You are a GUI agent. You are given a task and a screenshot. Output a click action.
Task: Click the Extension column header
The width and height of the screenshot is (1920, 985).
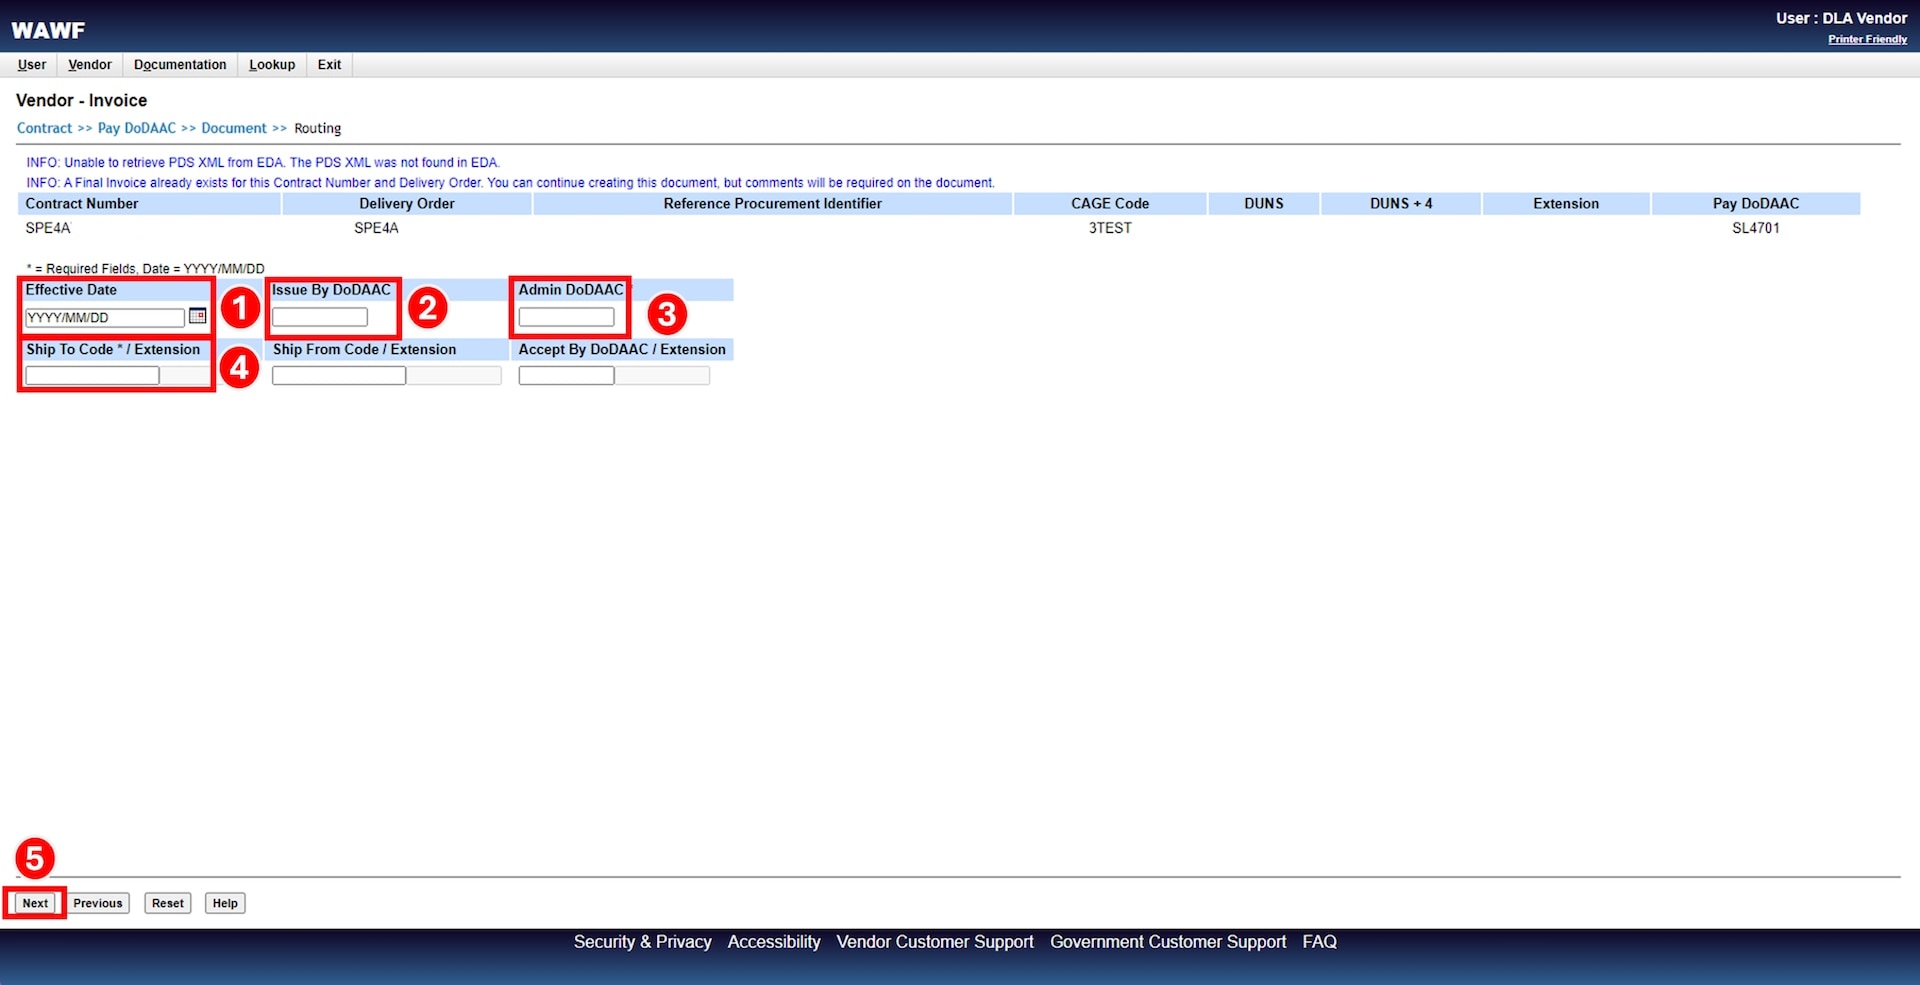pos(1566,204)
